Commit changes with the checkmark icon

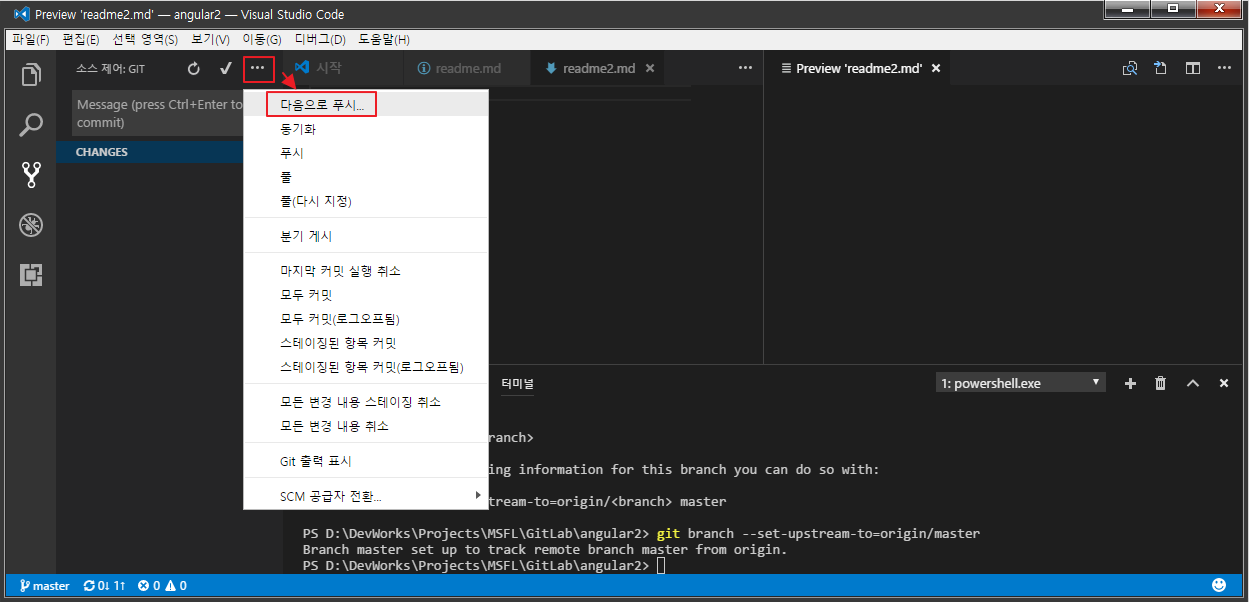(x=226, y=68)
